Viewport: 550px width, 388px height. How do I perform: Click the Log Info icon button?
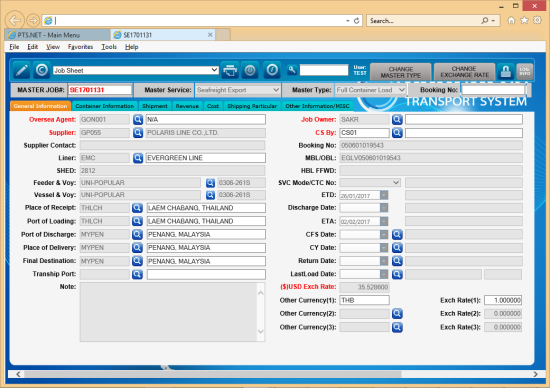525,71
